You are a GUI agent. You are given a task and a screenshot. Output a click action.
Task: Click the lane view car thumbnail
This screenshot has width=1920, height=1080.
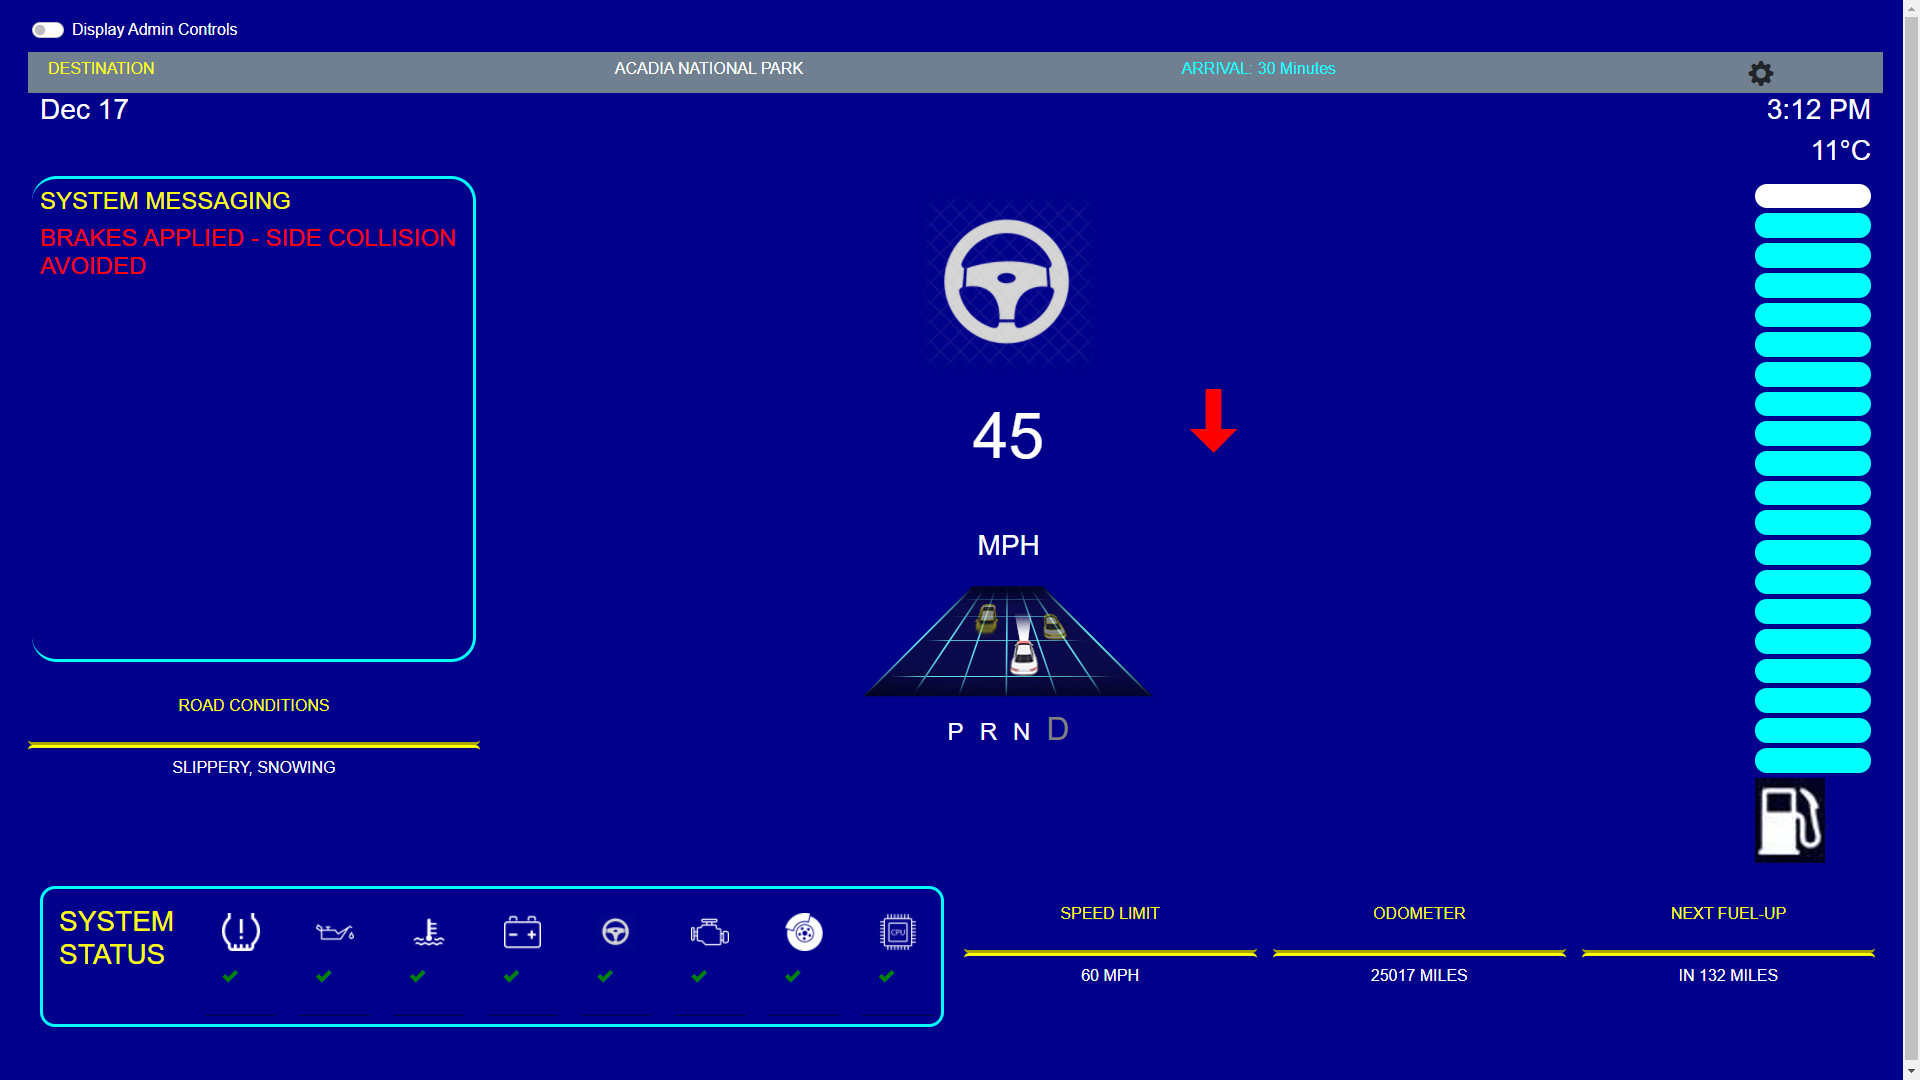[x=1008, y=640]
